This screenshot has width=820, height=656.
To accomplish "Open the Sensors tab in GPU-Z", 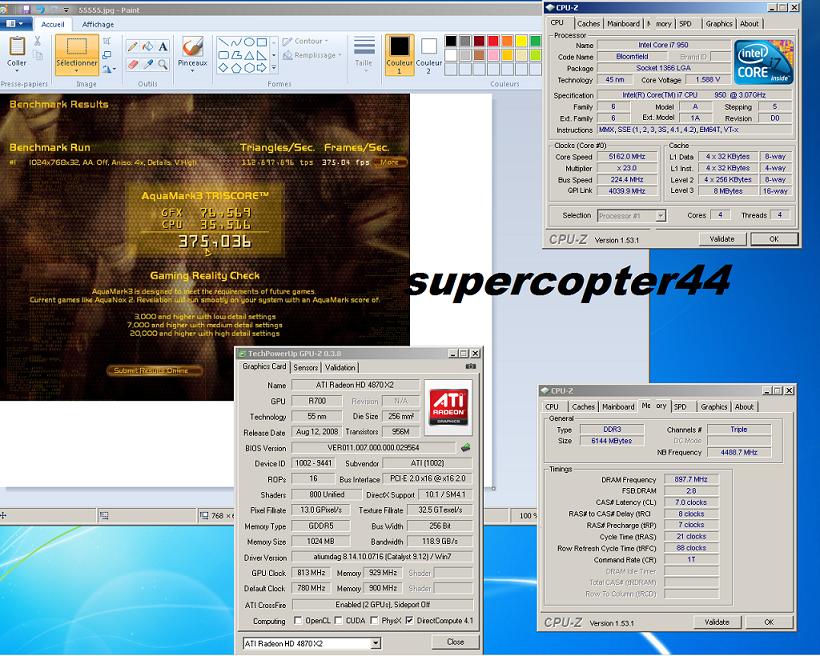I will [x=306, y=367].
